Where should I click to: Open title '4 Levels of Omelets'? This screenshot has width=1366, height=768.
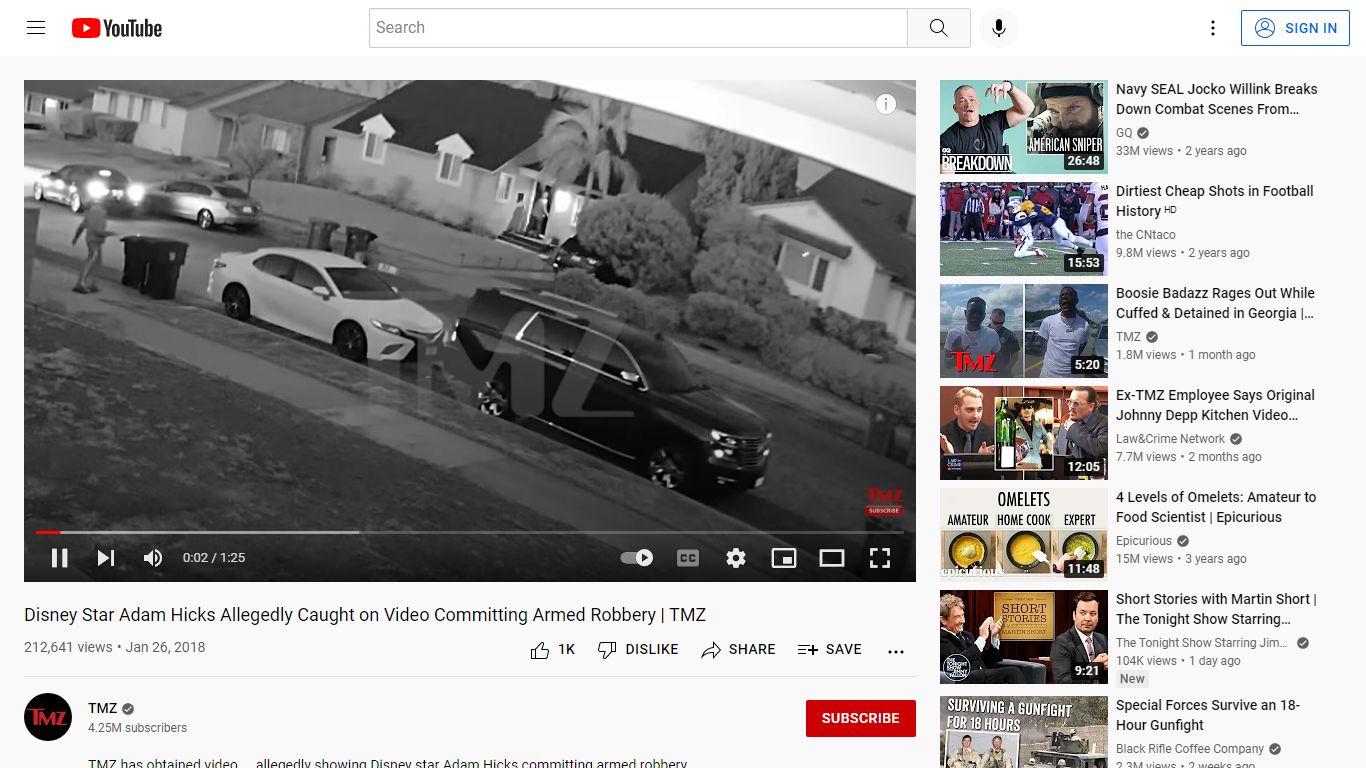[x=1216, y=507]
